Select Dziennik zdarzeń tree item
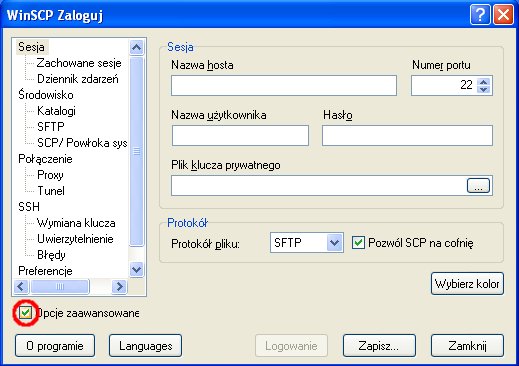519x366 pixels. click(78, 79)
